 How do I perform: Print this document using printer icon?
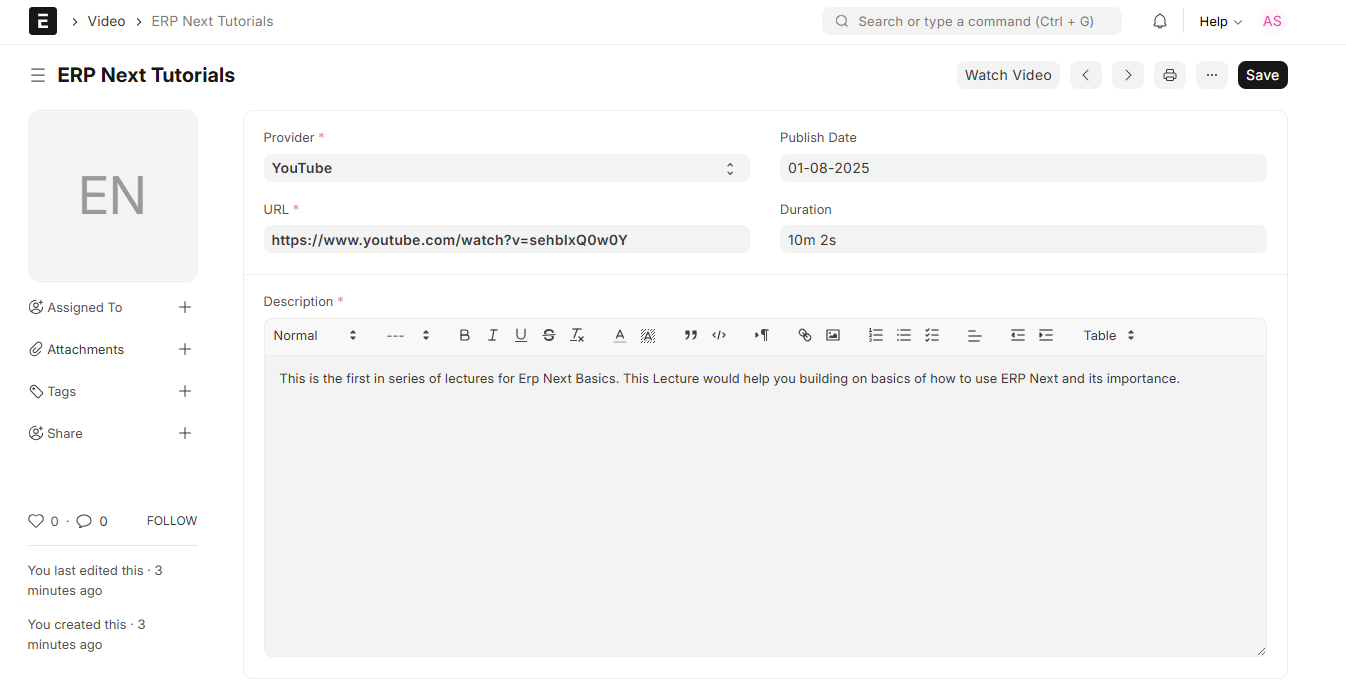point(1170,75)
